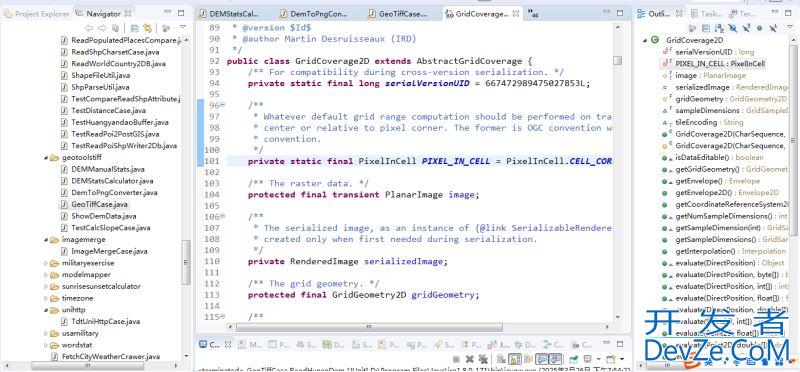Toggle Hide Static Members in Outline
The width and height of the screenshot is (800, 372).
pos(746,28)
